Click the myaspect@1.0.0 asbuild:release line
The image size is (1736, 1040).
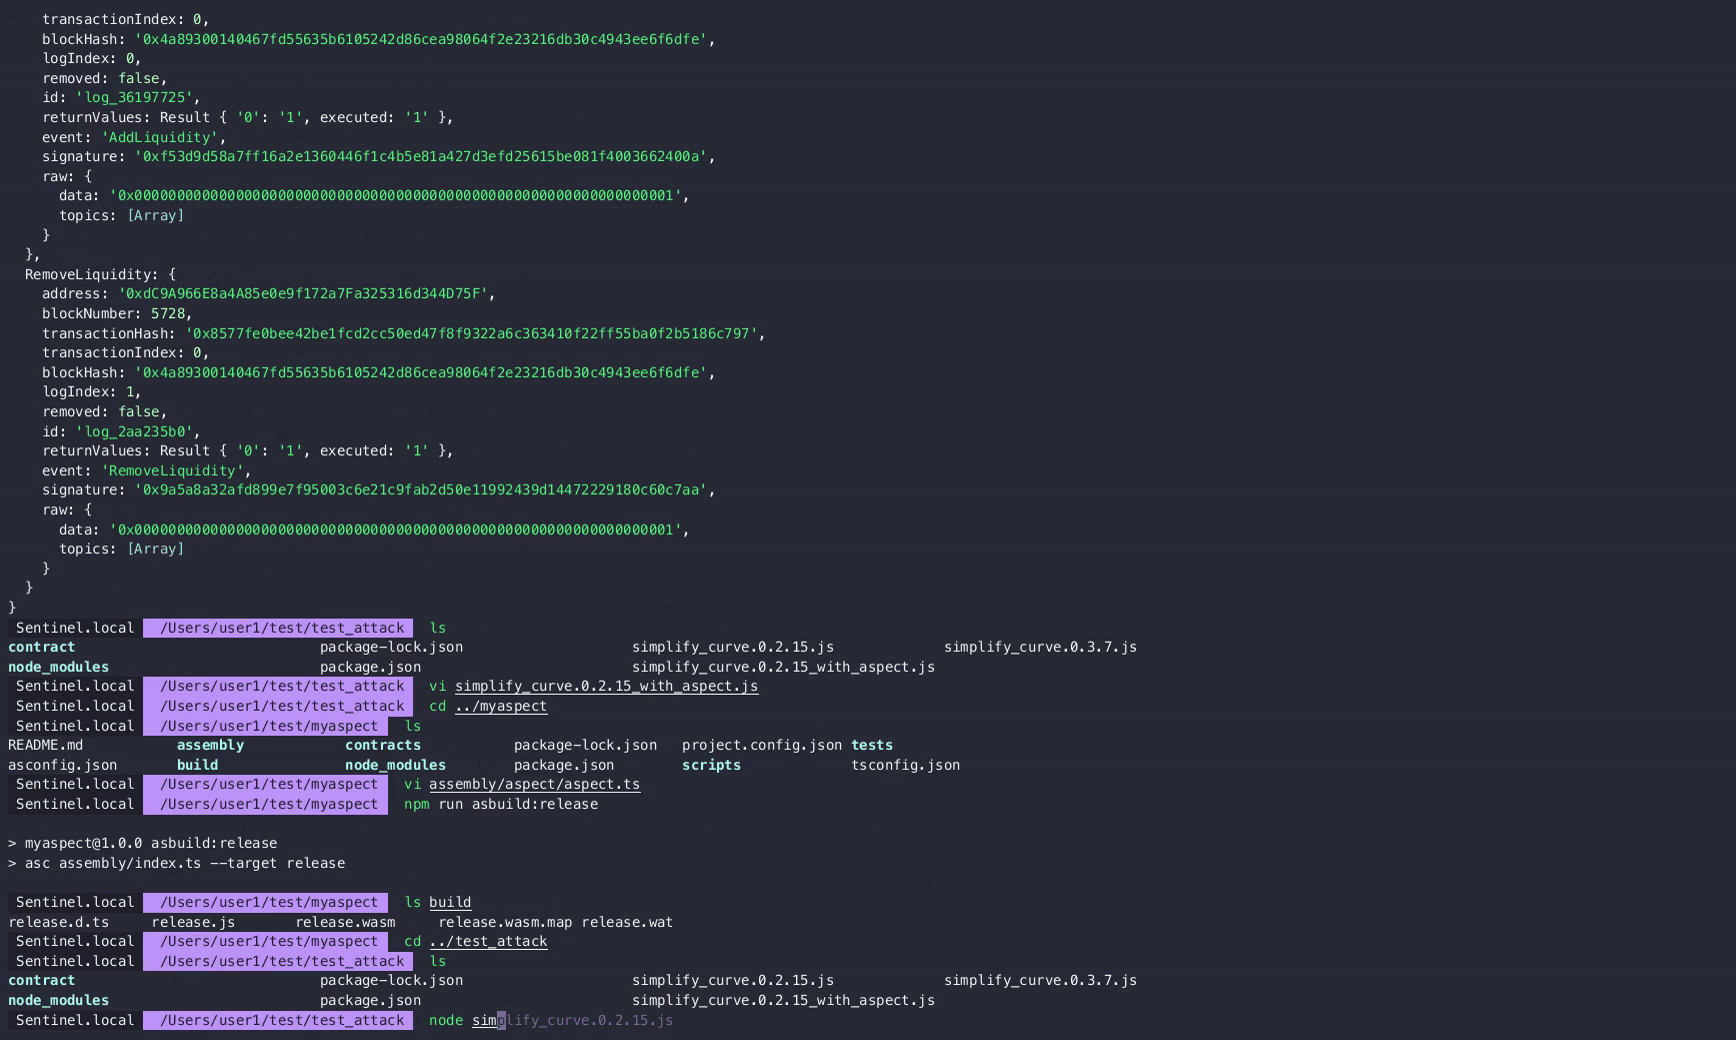point(142,843)
